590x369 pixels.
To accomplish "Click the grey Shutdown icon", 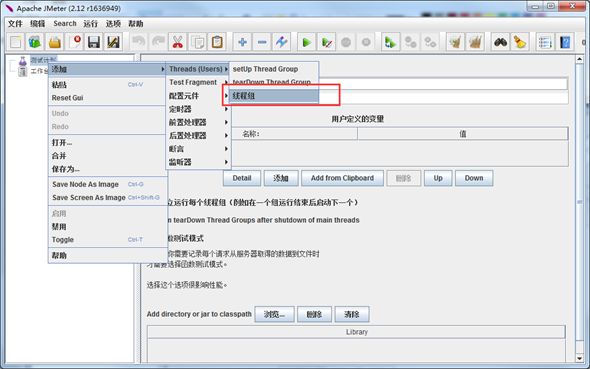I will click(x=365, y=42).
